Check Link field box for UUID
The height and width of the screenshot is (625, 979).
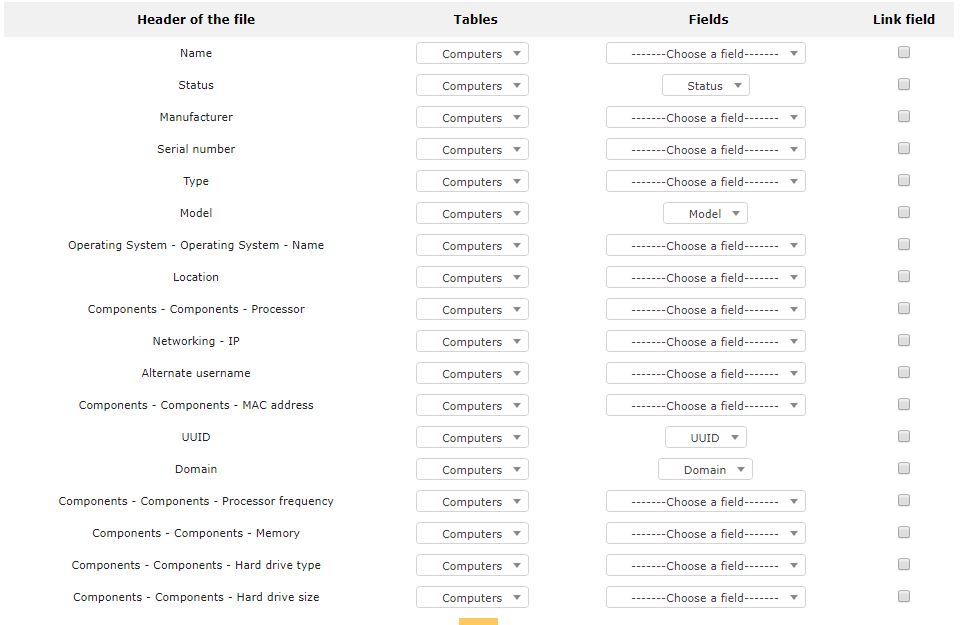[x=903, y=436]
